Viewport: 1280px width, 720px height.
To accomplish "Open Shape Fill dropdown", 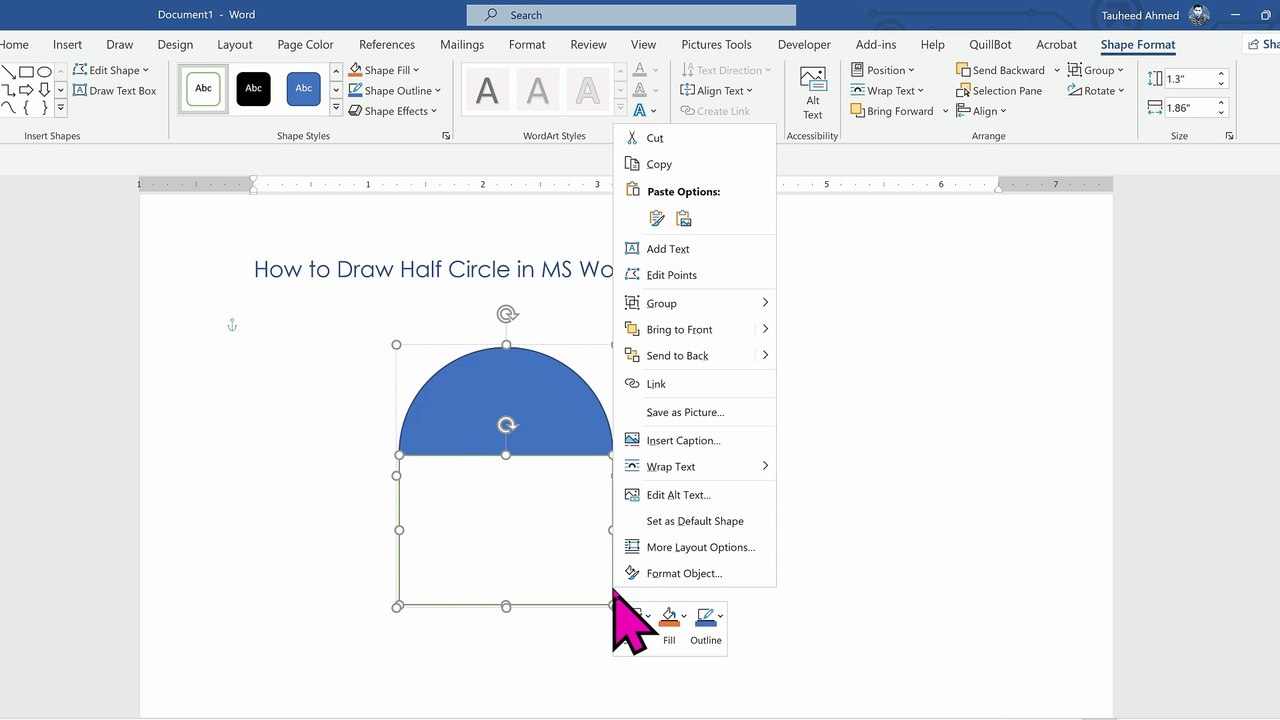I will [384, 70].
